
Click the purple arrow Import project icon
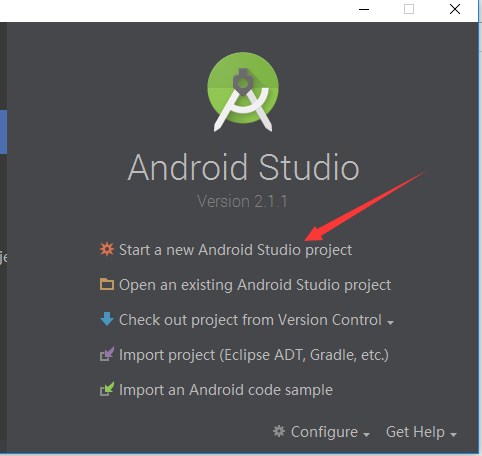107,354
